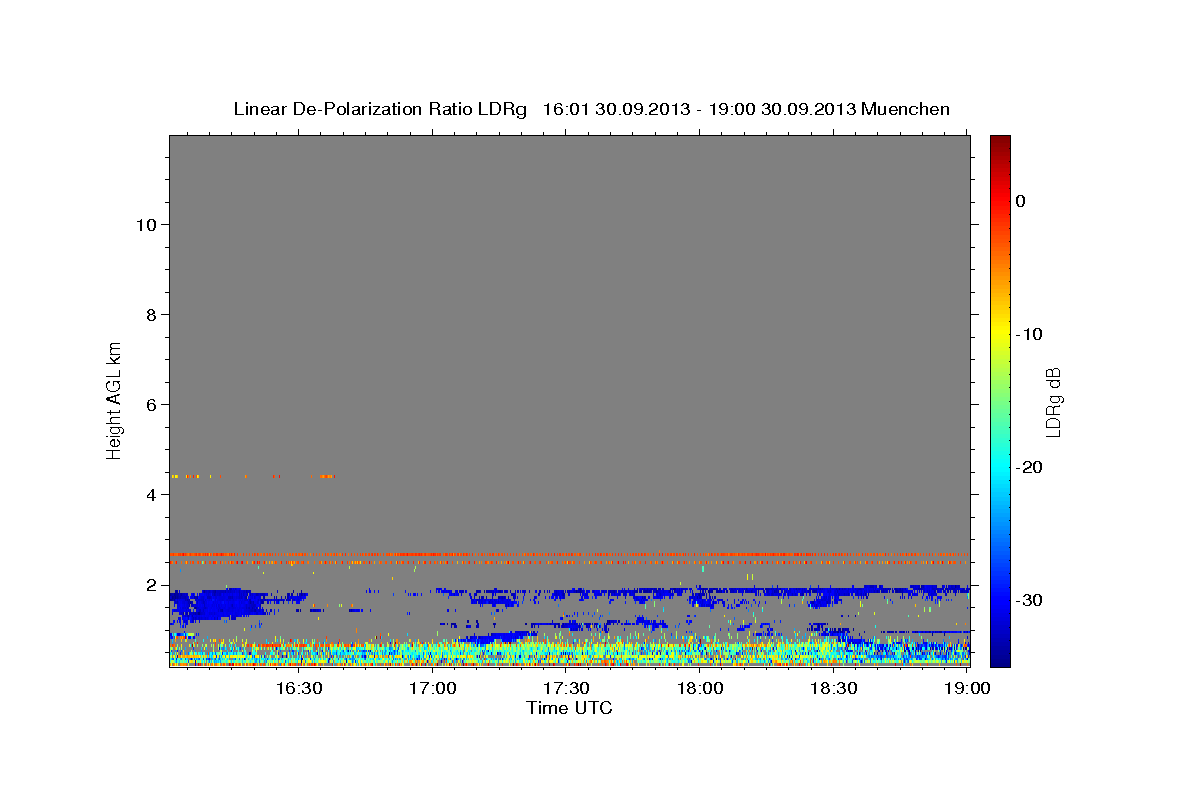Click the 'LDRg dB' colorbar label
Image resolution: width=1200 pixels, height=800 pixels.
pos(1052,401)
